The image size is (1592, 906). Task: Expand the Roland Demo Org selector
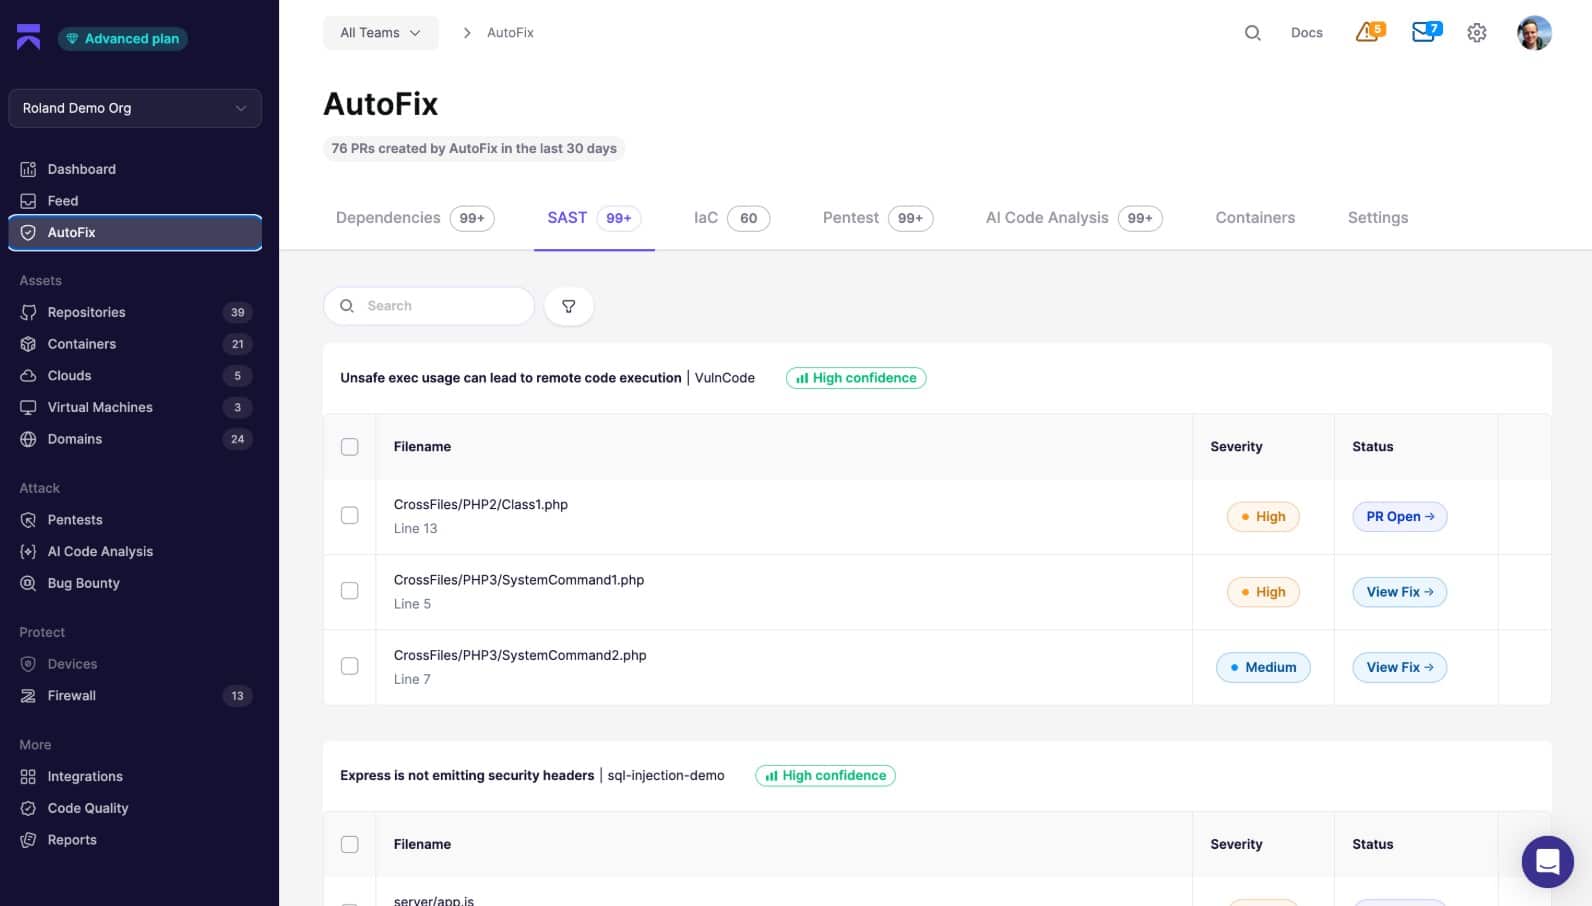click(x=135, y=108)
